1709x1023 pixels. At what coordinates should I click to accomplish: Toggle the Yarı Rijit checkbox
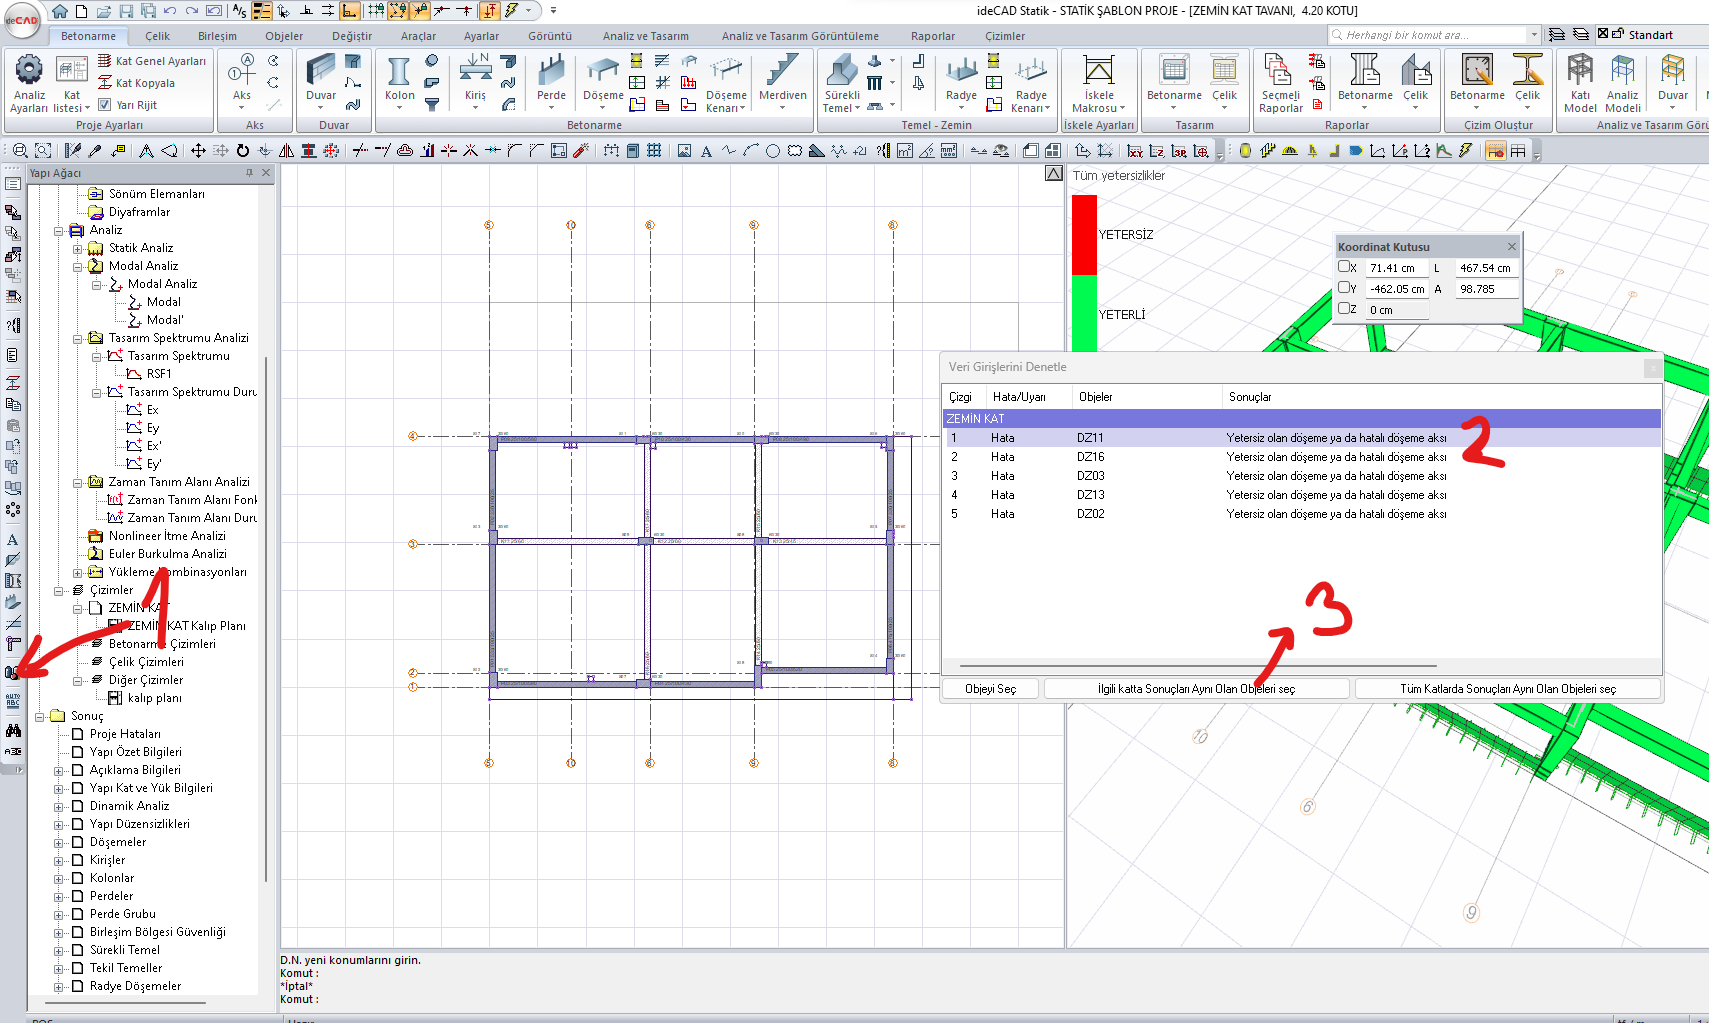105,105
